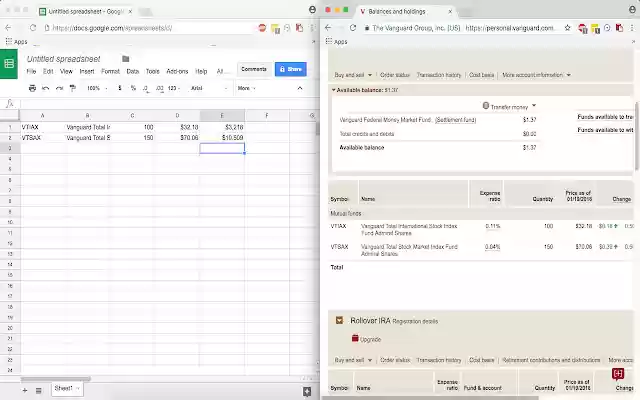640x400 pixels.
Task: Open the upper Cost basis link
Action: pyautogui.click(x=482, y=75)
